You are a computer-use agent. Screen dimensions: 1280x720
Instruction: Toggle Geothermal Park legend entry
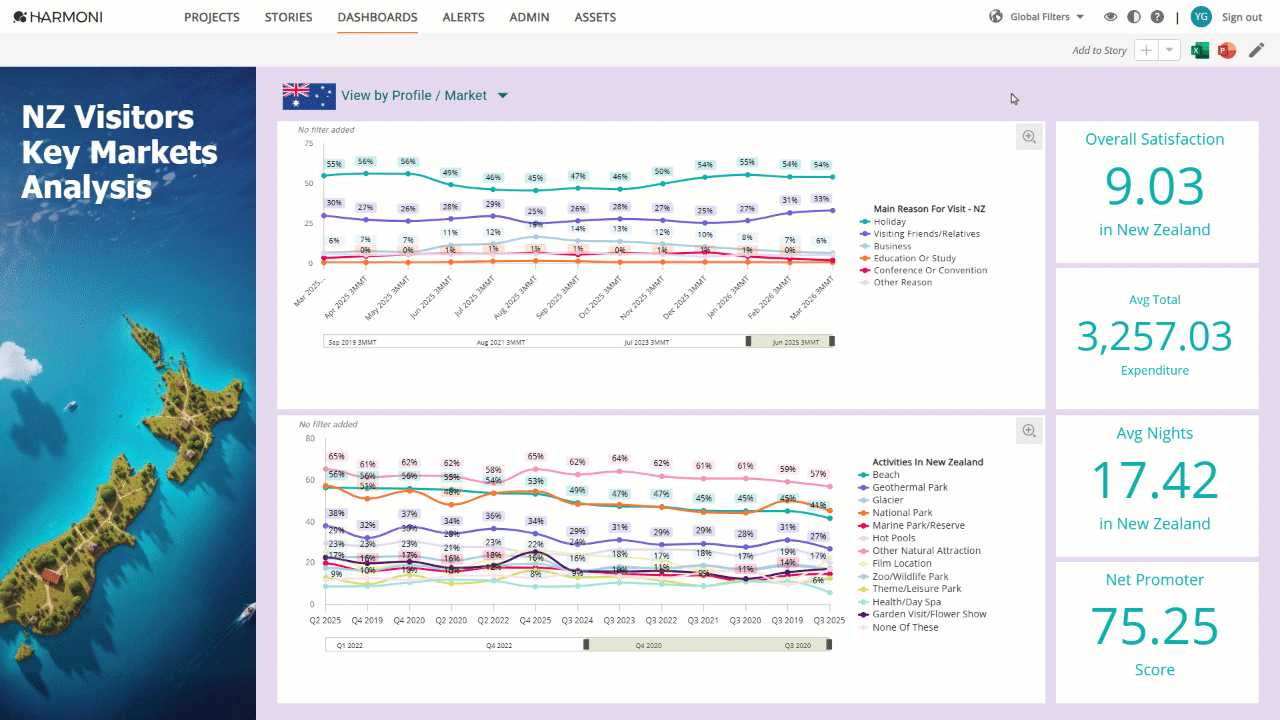pyautogui.click(x=903, y=487)
